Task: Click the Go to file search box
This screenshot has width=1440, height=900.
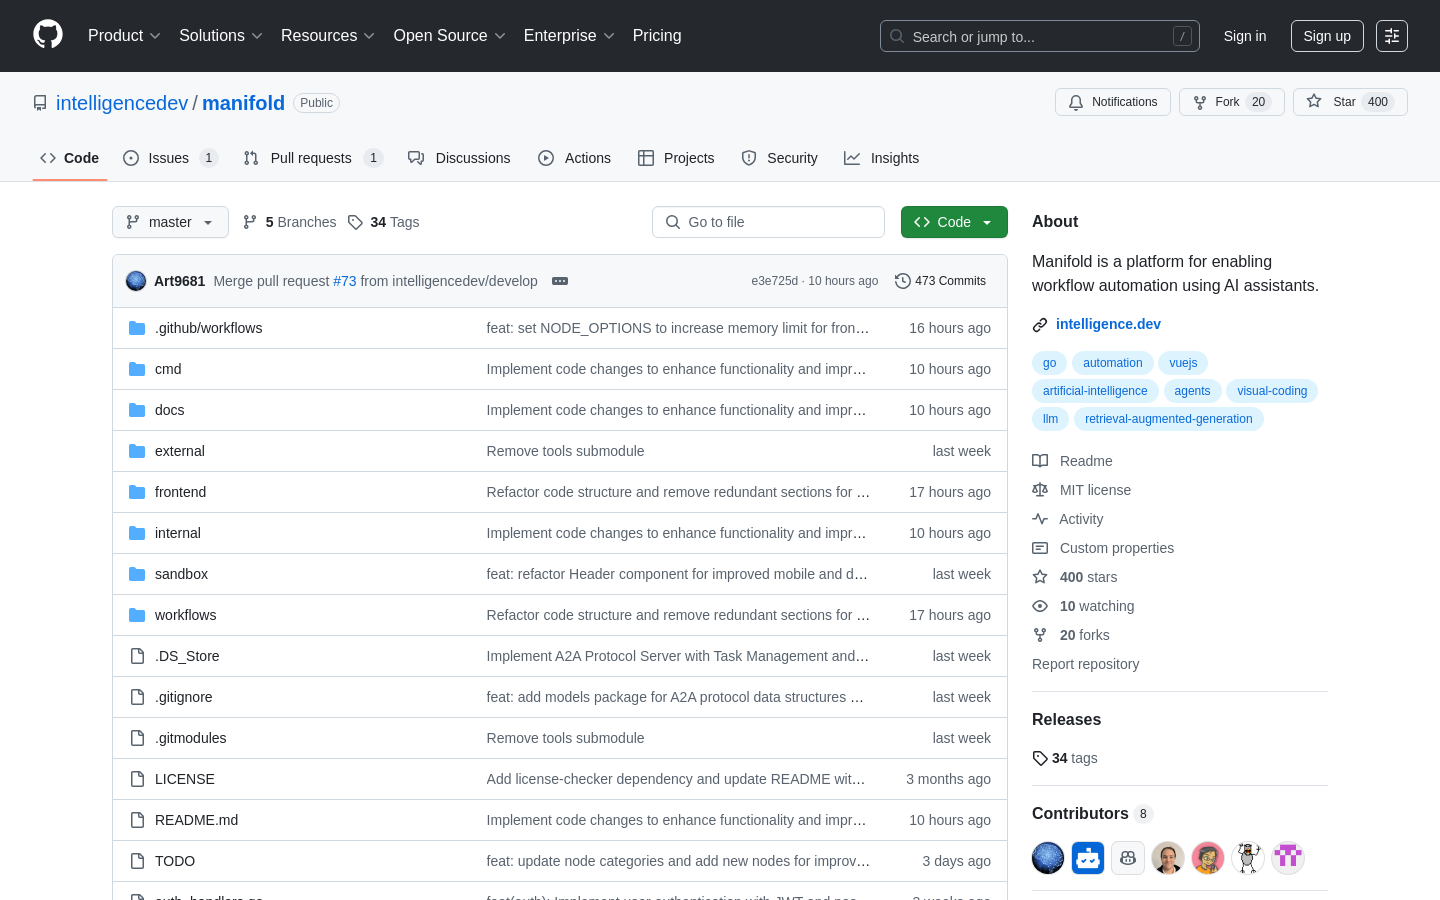Action: (768, 222)
